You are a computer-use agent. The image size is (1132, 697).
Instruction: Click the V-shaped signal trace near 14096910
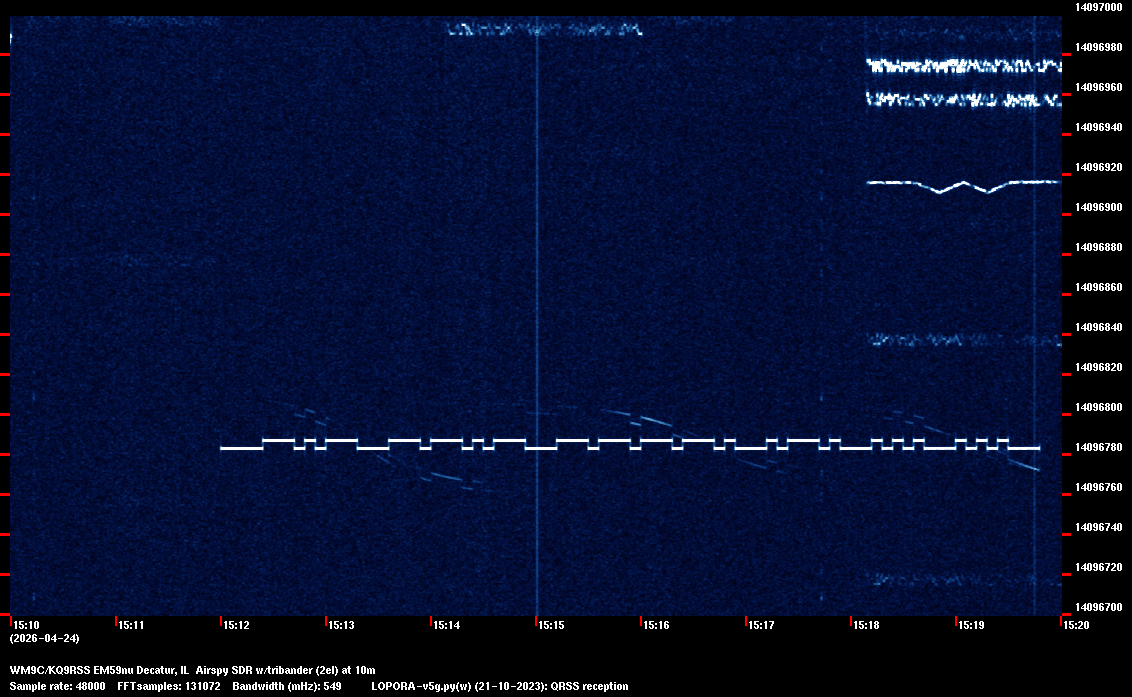click(963, 184)
